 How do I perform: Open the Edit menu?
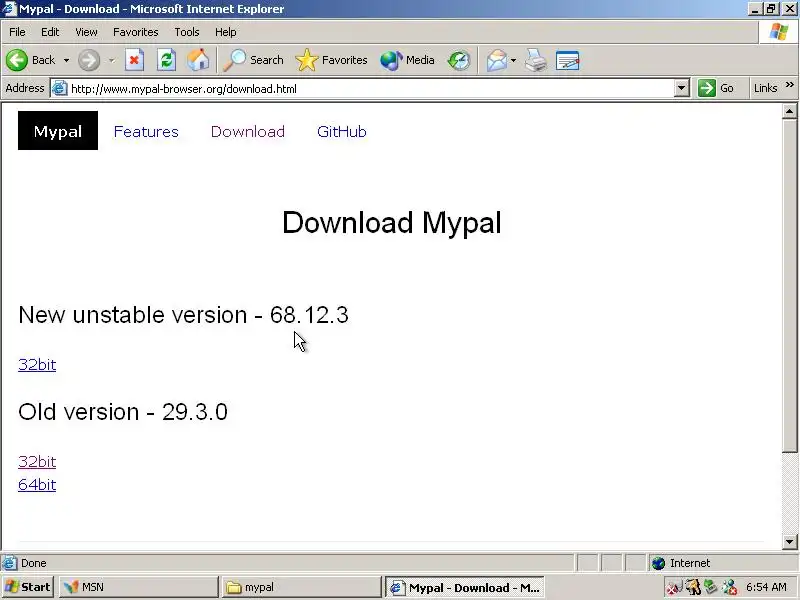click(x=49, y=32)
